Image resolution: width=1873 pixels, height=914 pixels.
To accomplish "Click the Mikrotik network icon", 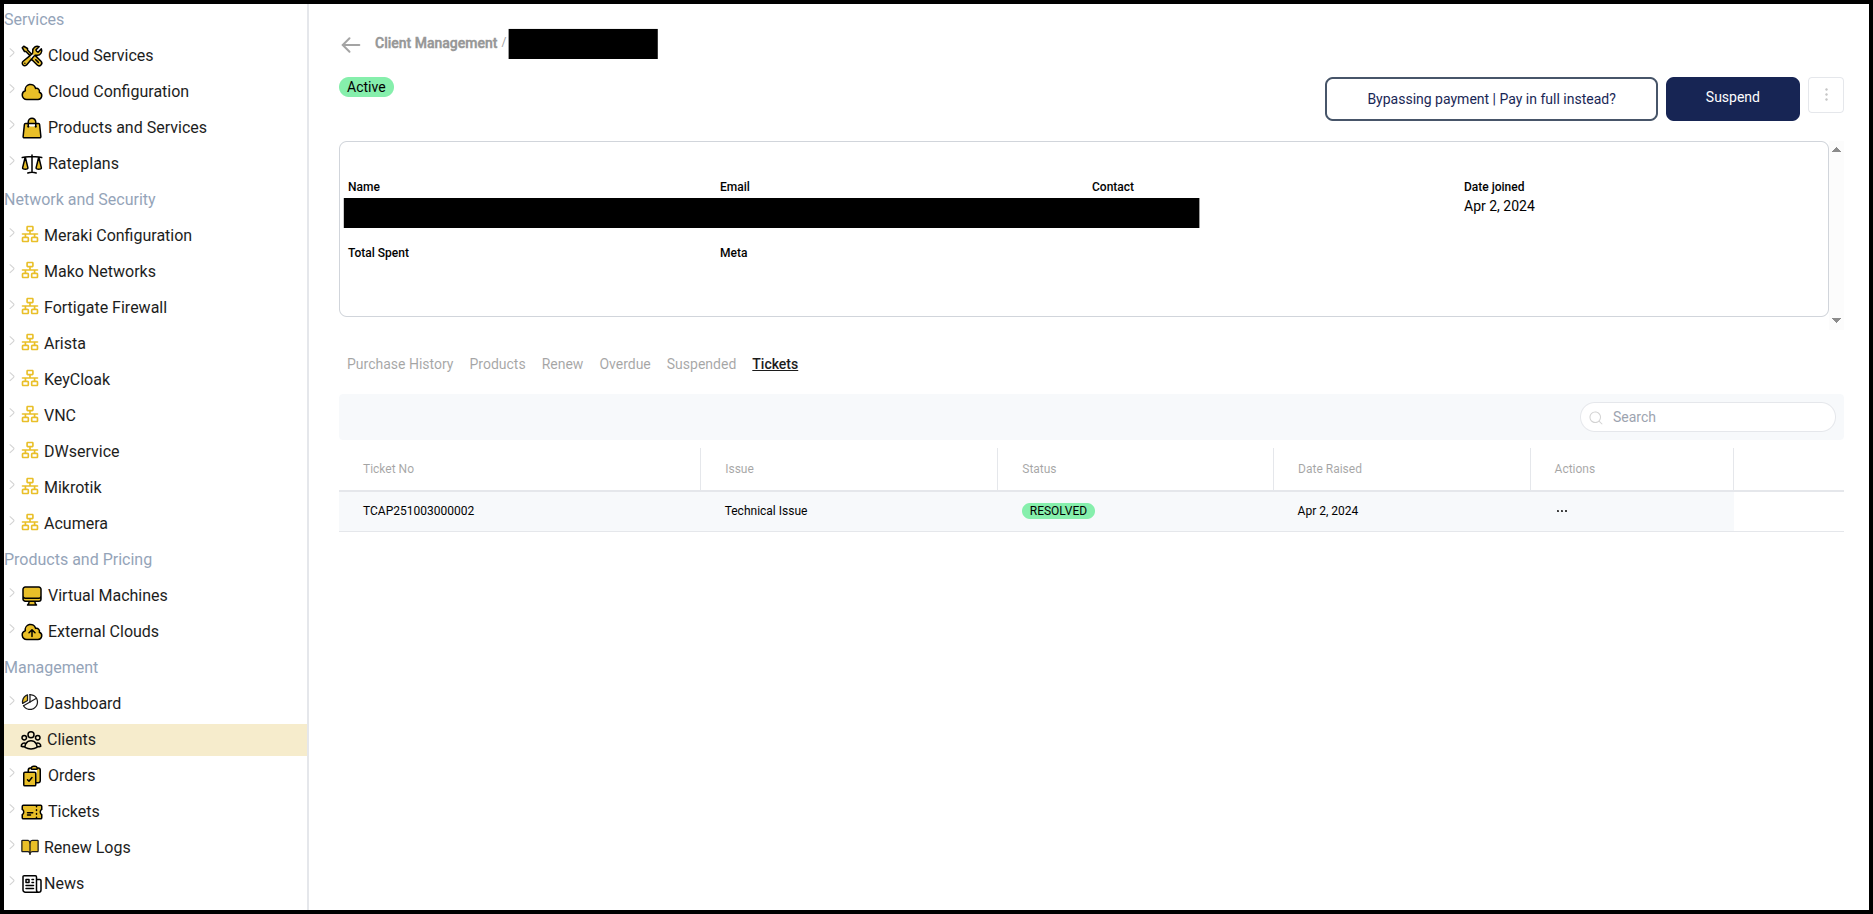I will 30,487.
